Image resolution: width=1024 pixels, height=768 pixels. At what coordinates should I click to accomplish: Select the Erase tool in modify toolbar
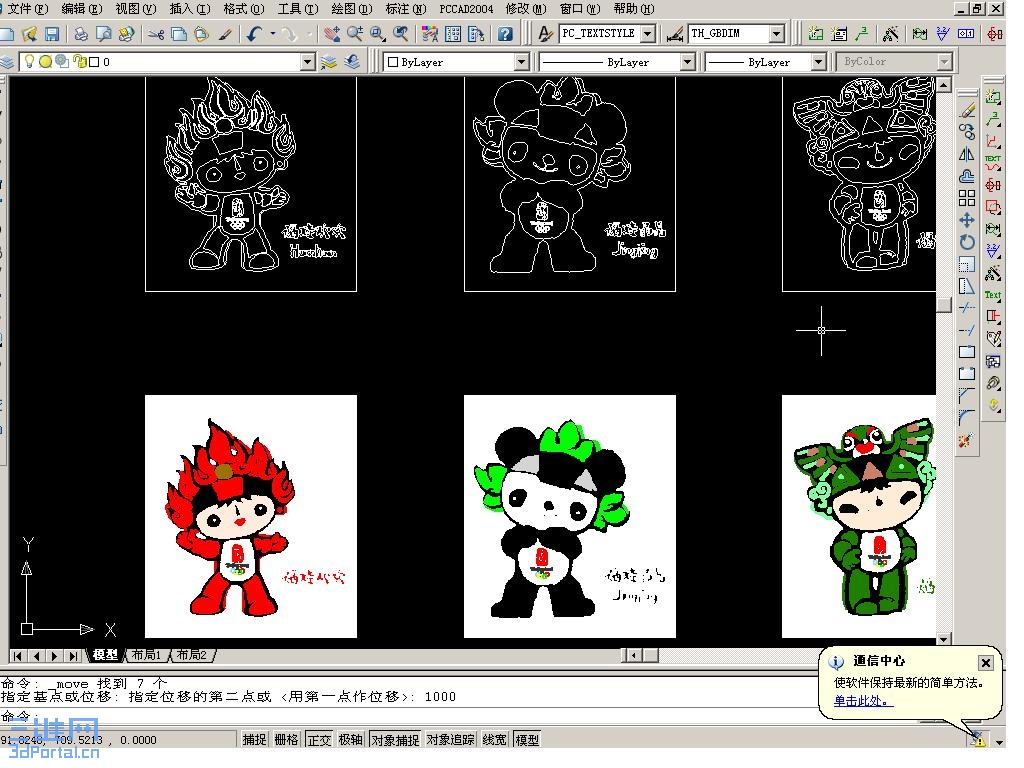967,112
